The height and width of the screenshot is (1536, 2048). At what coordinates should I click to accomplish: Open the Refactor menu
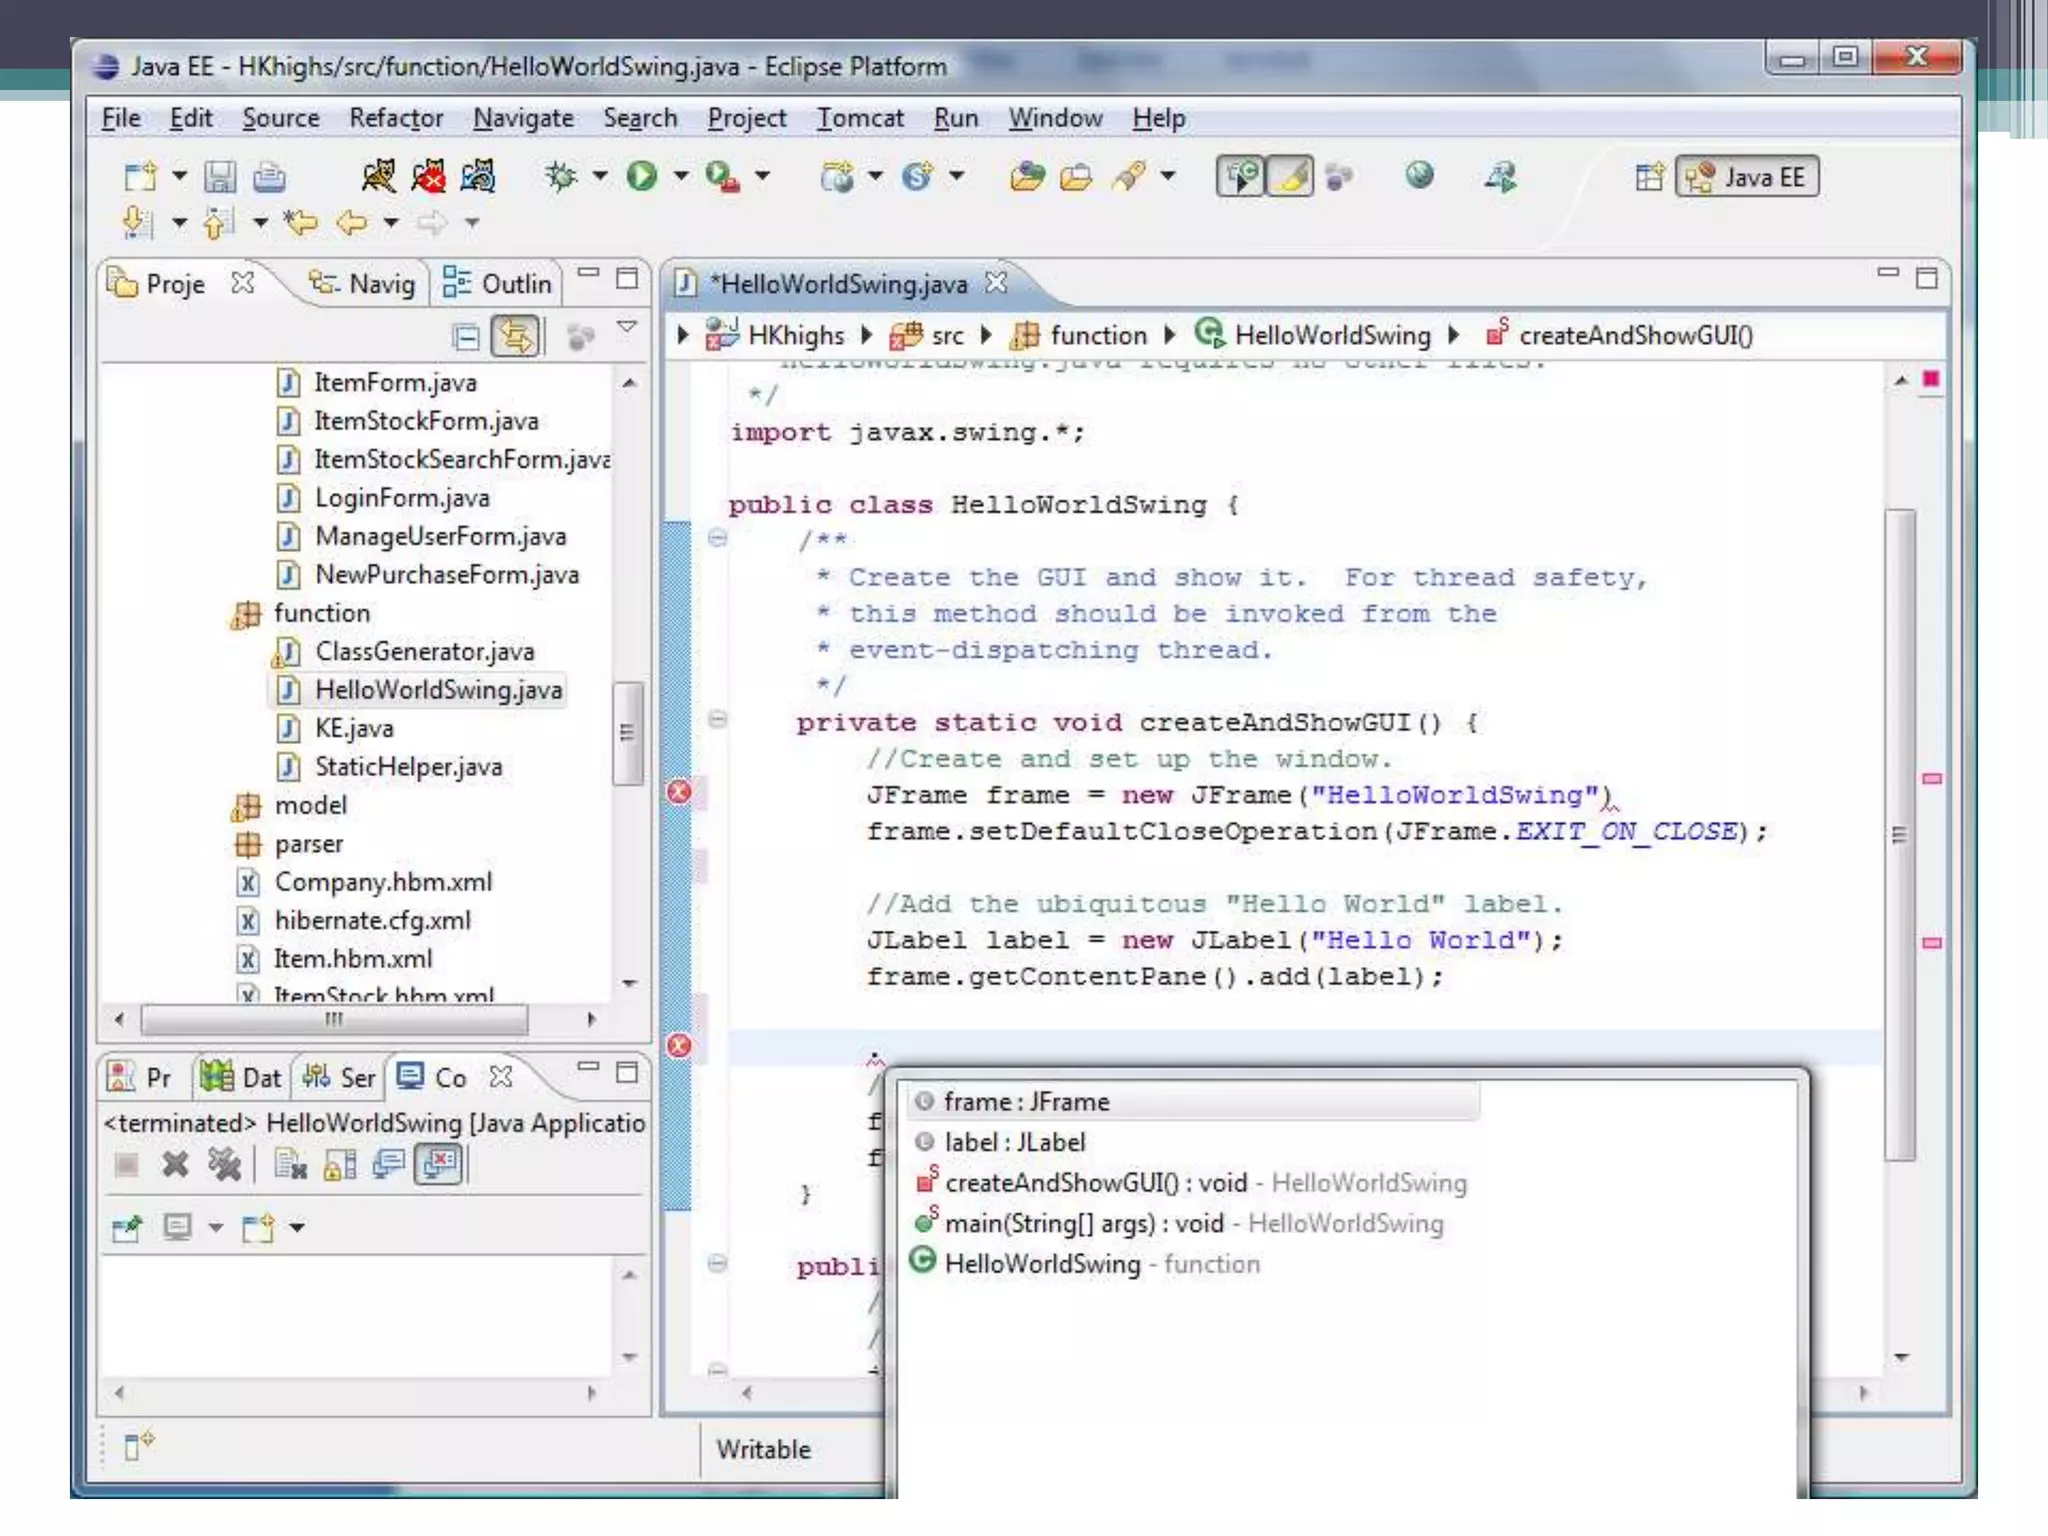click(396, 118)
